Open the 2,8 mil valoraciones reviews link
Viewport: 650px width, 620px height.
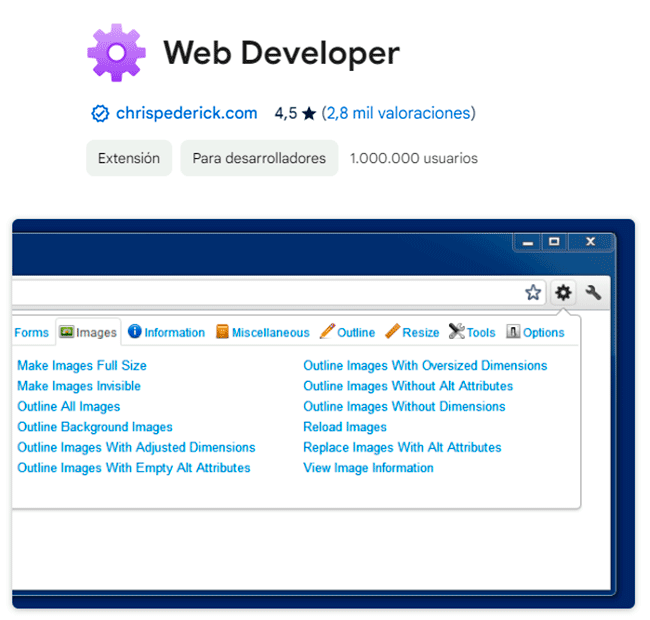click(399, 113)
